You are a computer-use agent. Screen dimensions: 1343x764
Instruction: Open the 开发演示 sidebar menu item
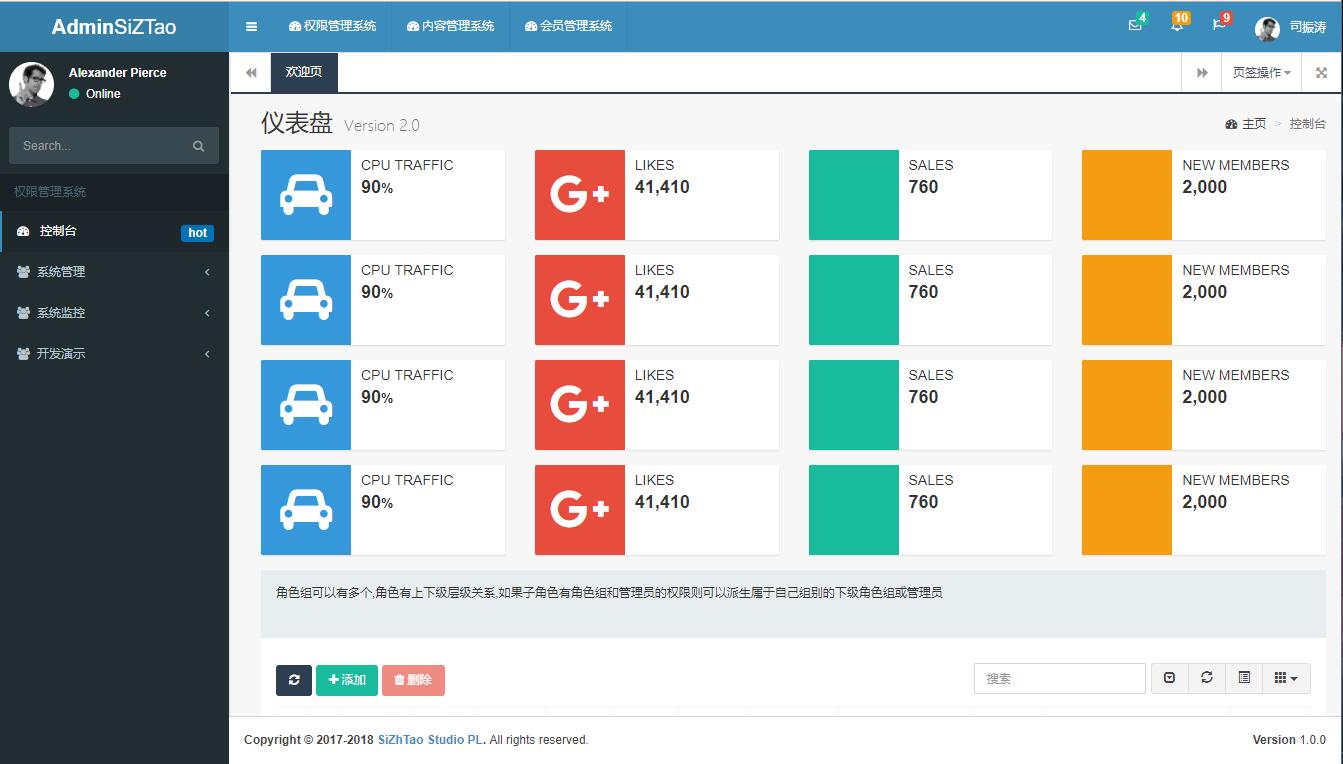114,354
